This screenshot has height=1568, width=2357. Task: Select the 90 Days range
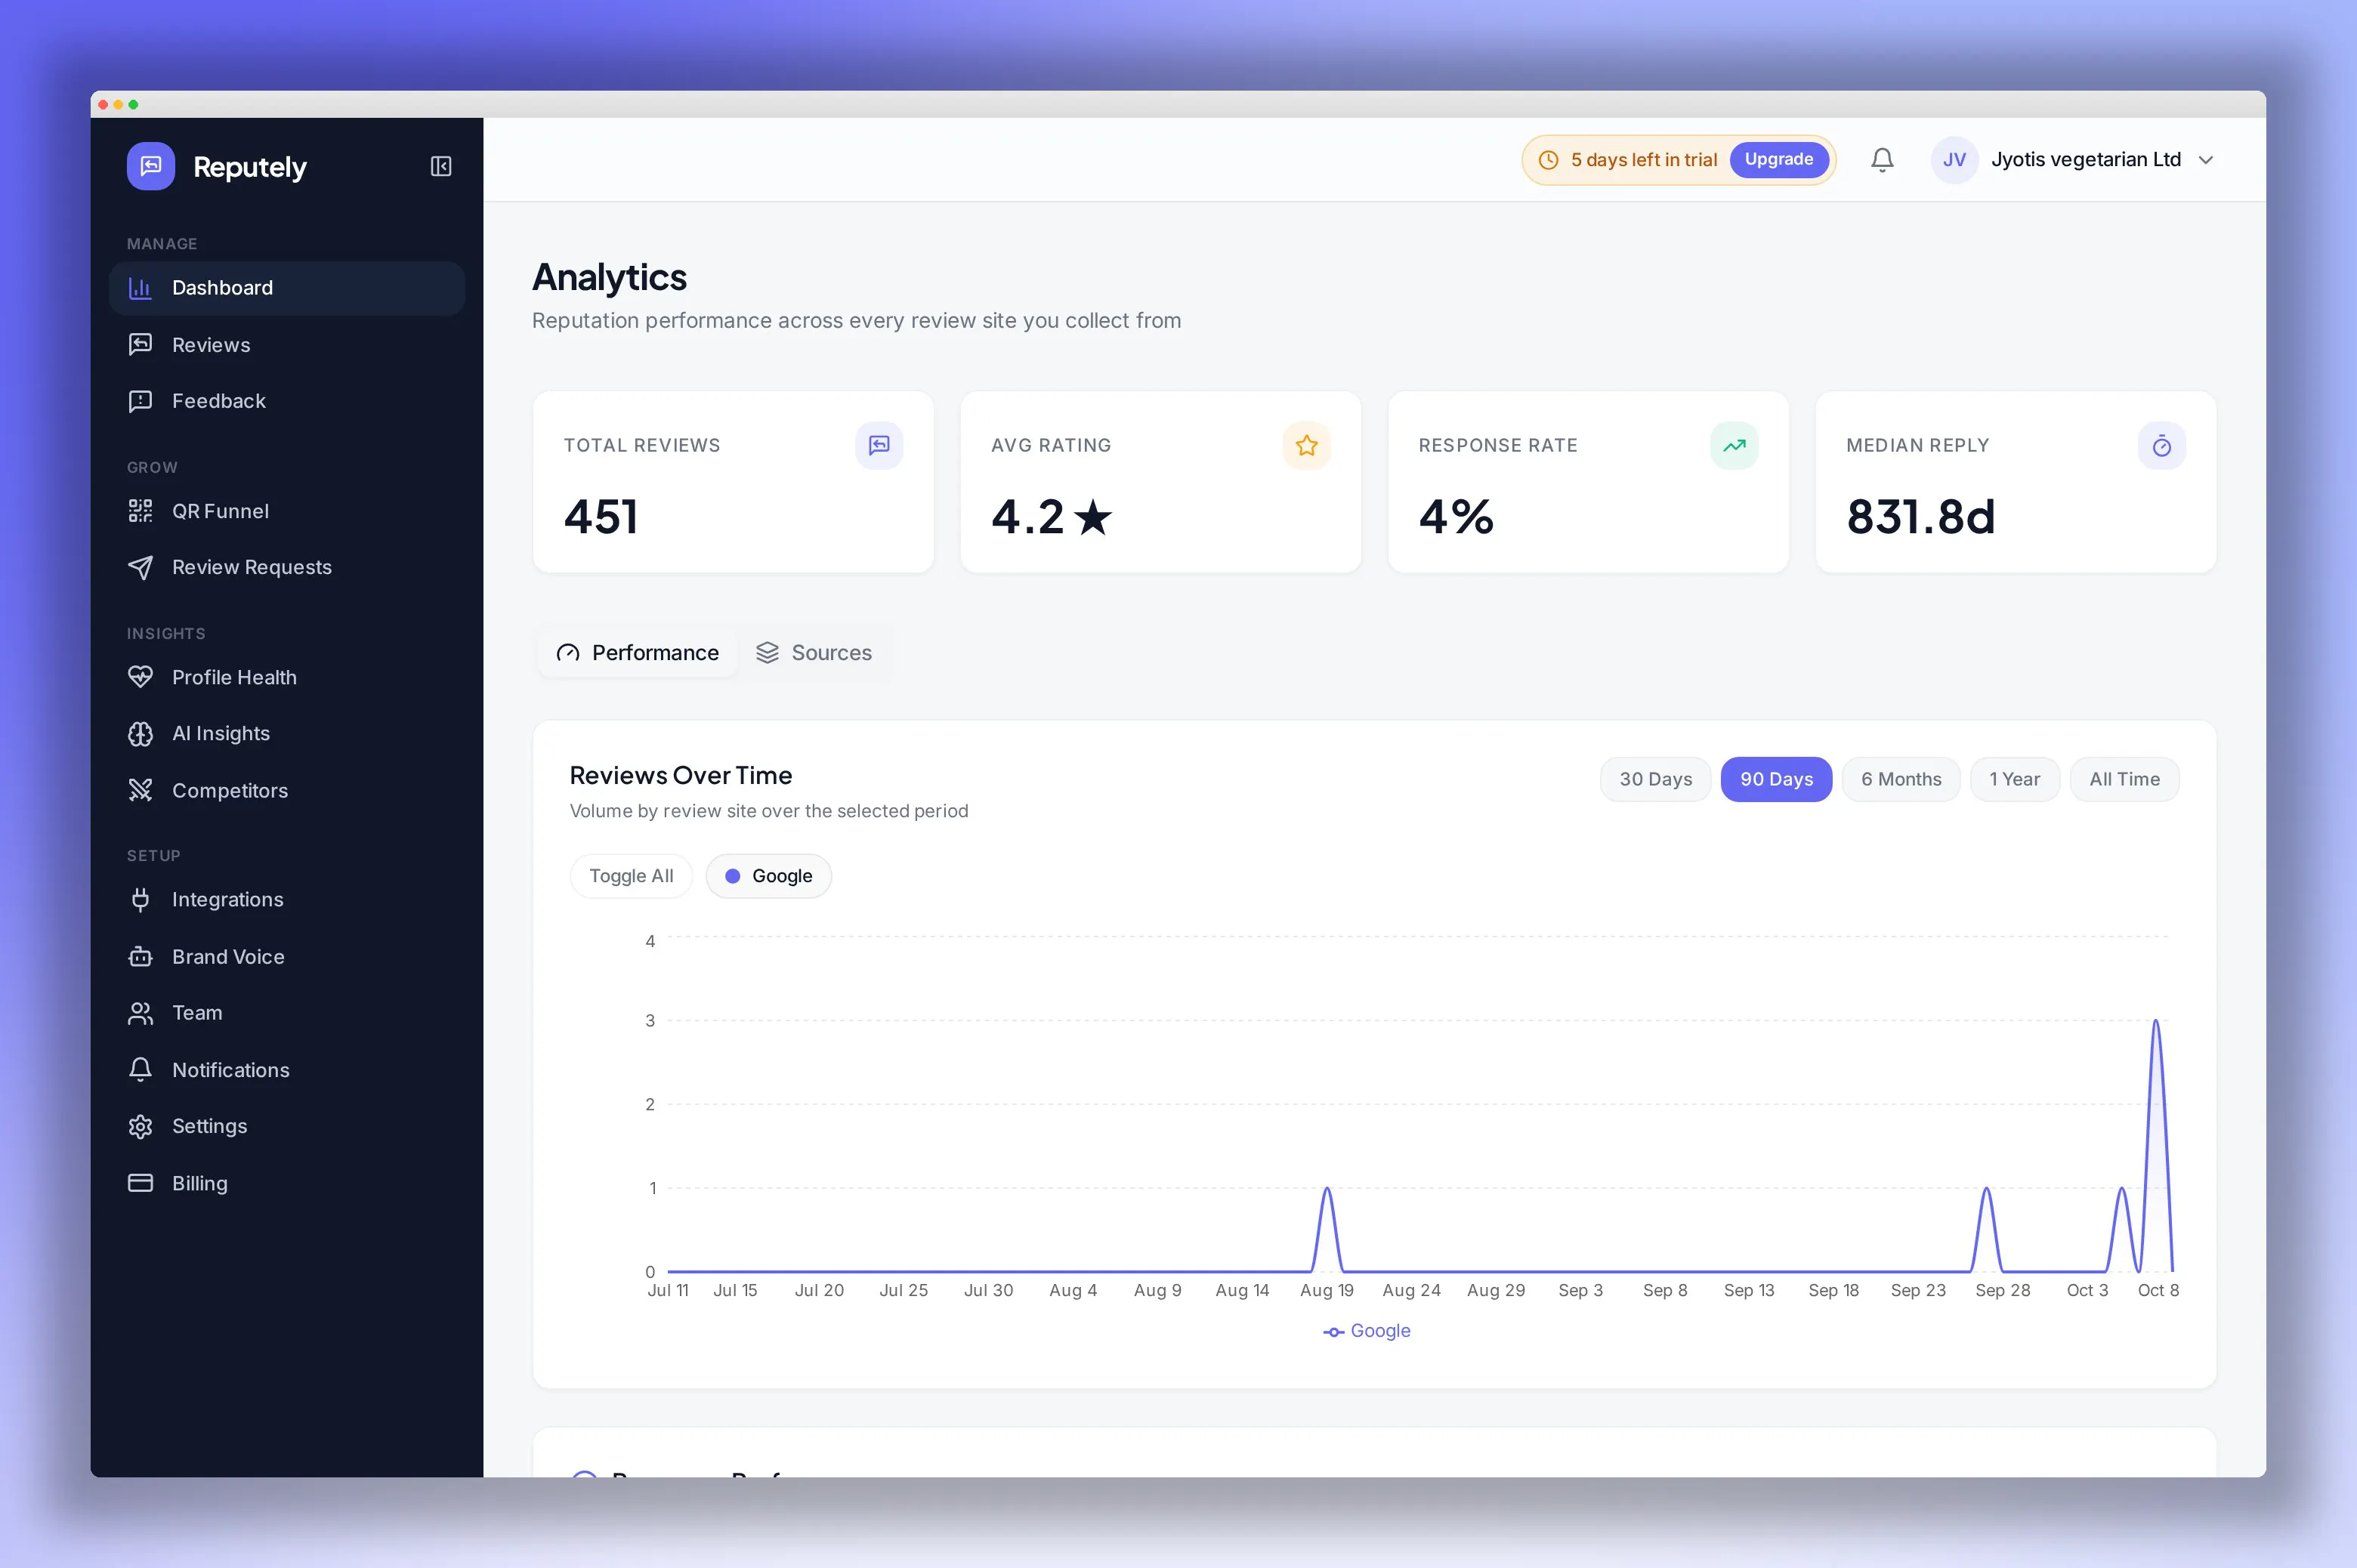(x=1776, y=779)
